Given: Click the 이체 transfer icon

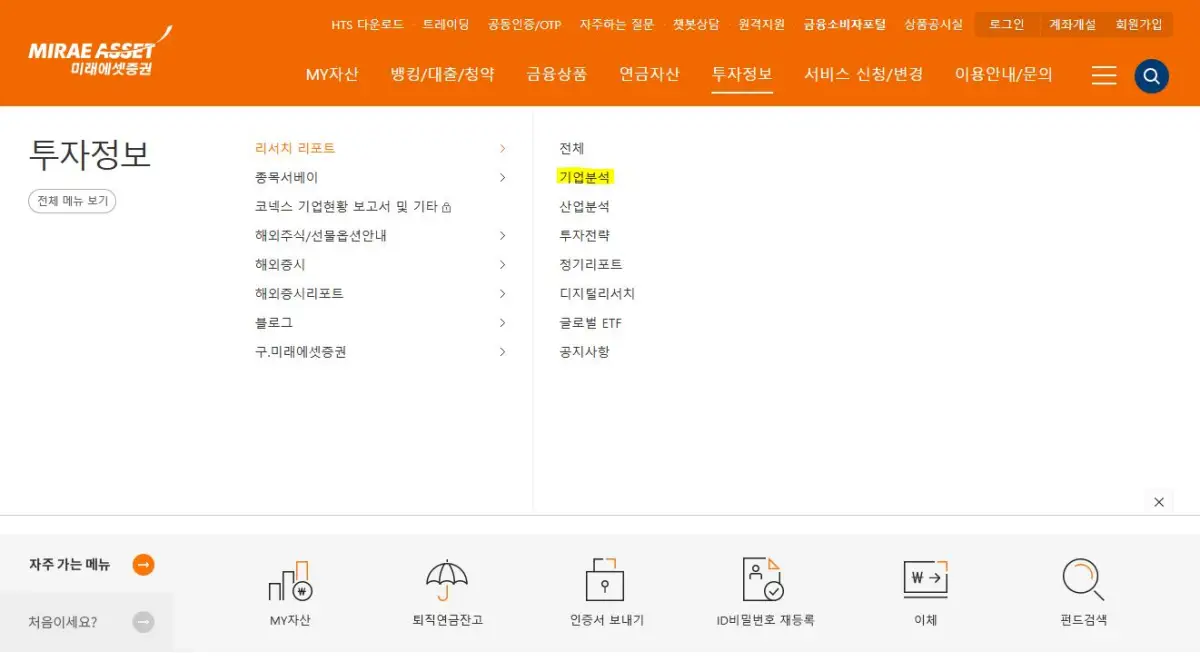Looking at the screenshot, I should [925, 580].
